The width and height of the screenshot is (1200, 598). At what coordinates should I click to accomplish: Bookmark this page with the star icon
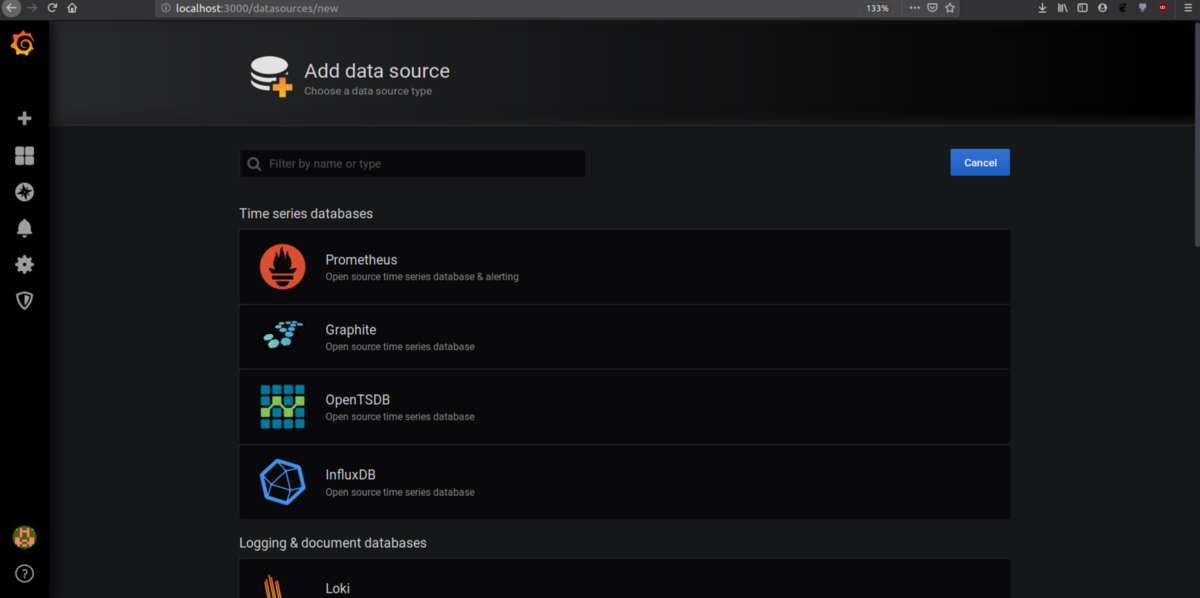tap(950, 7)
